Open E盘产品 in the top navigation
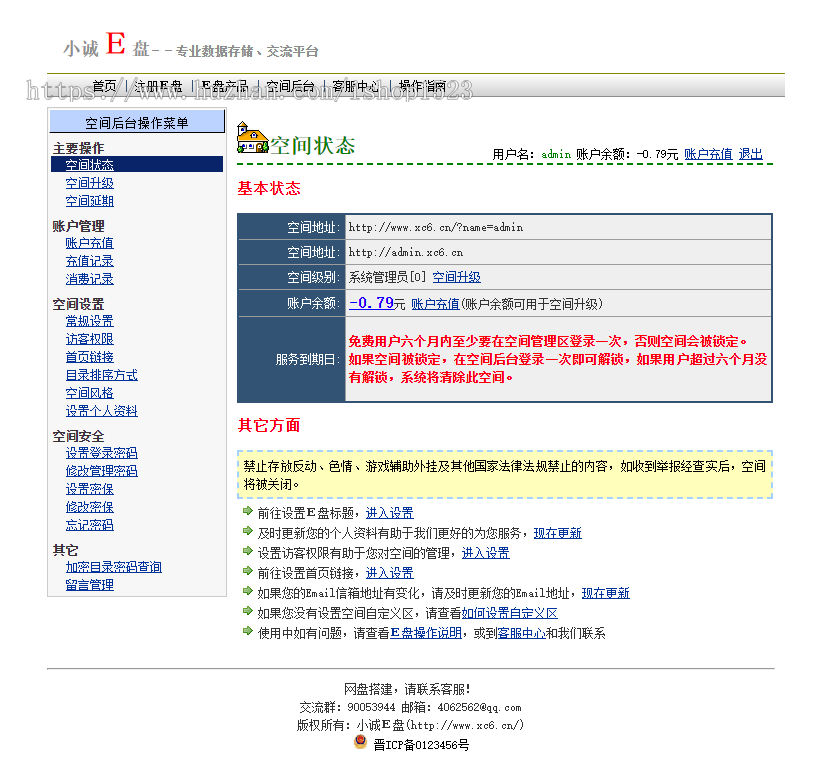833x784 pixels. click(224, 86)
